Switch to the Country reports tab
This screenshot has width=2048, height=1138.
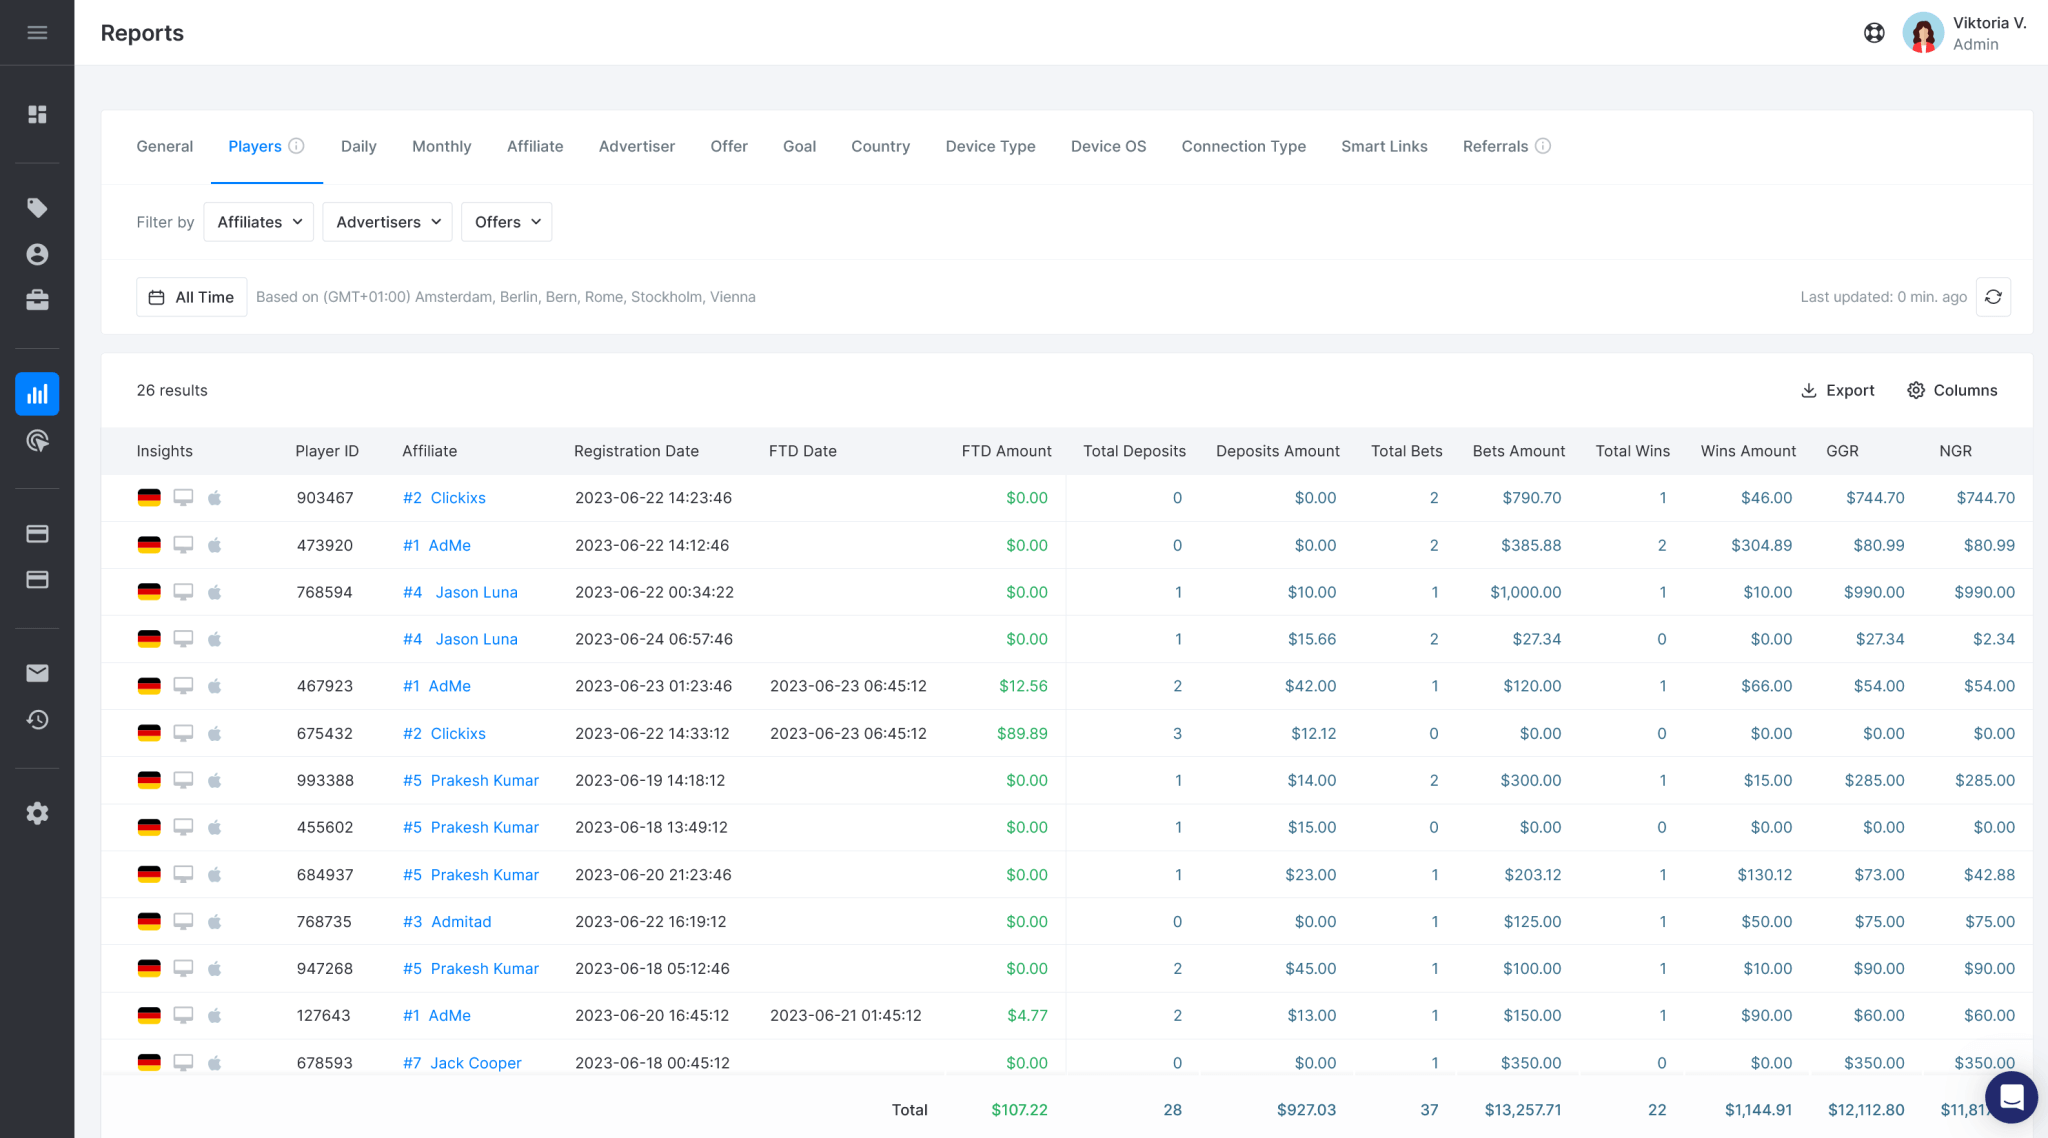coord(880,146)
